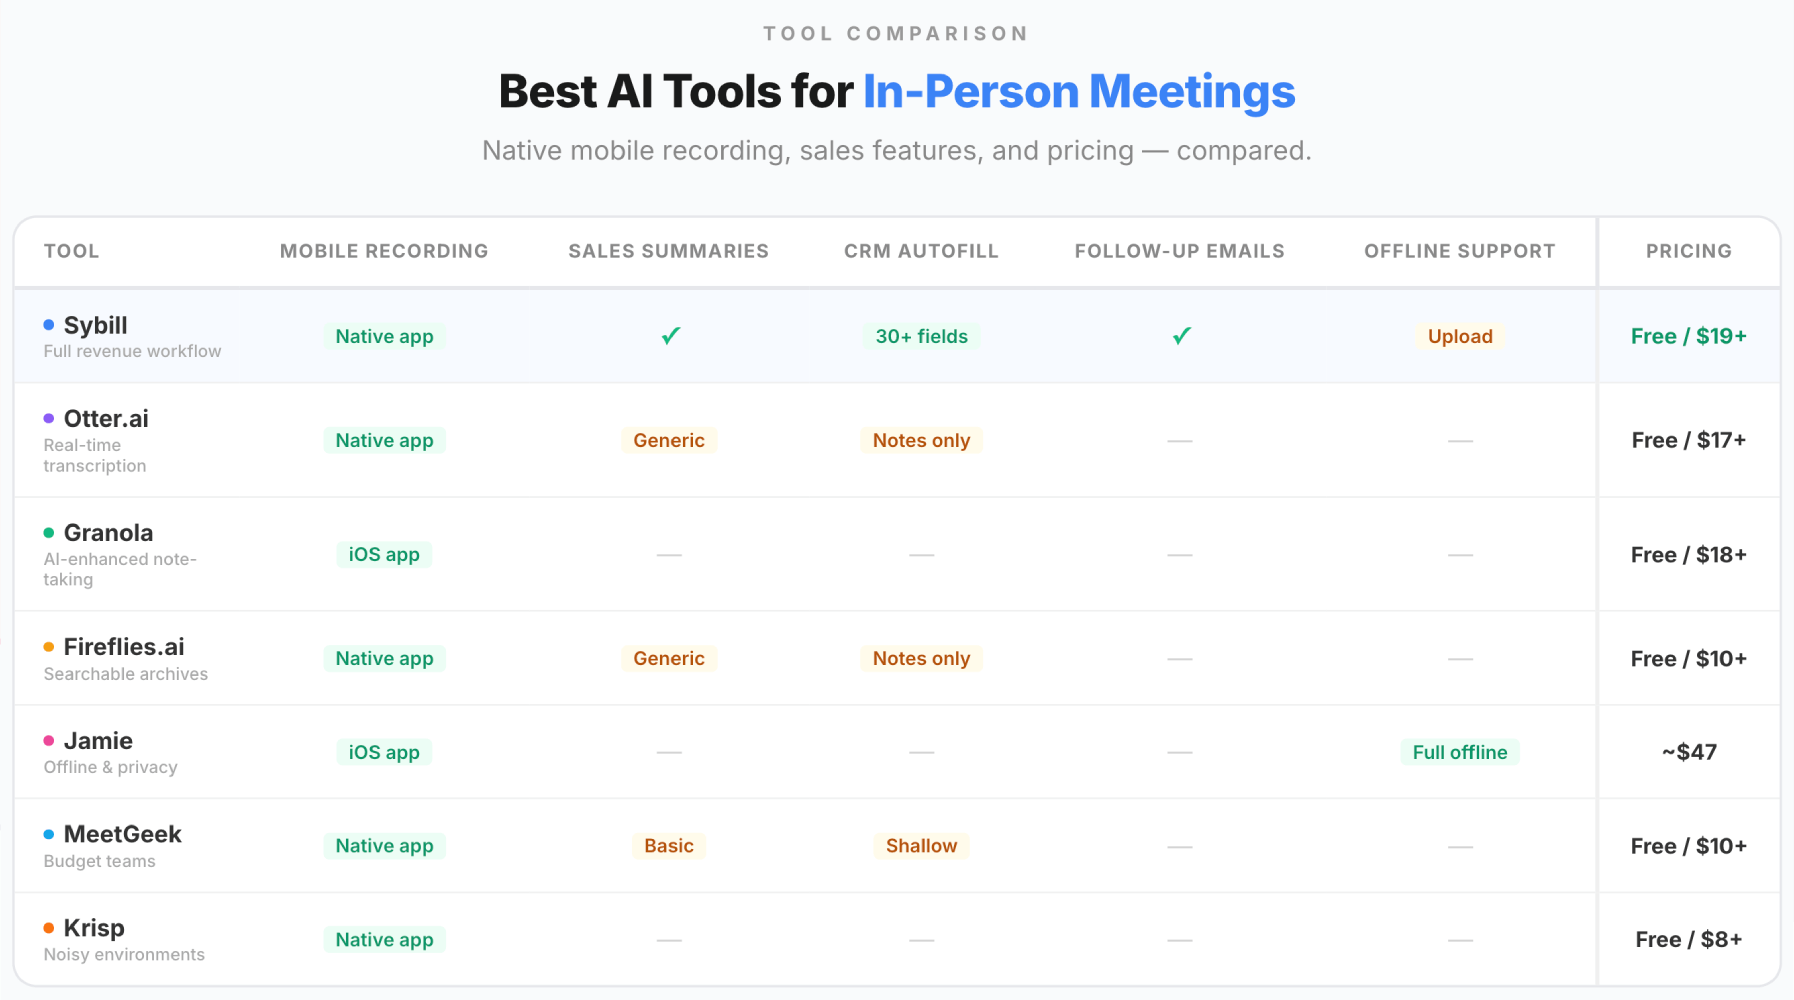Viewport: 1794px width, 1000px height.
Task: Click the Free / $19+ price for Sybill
Action: [1689, 336]
